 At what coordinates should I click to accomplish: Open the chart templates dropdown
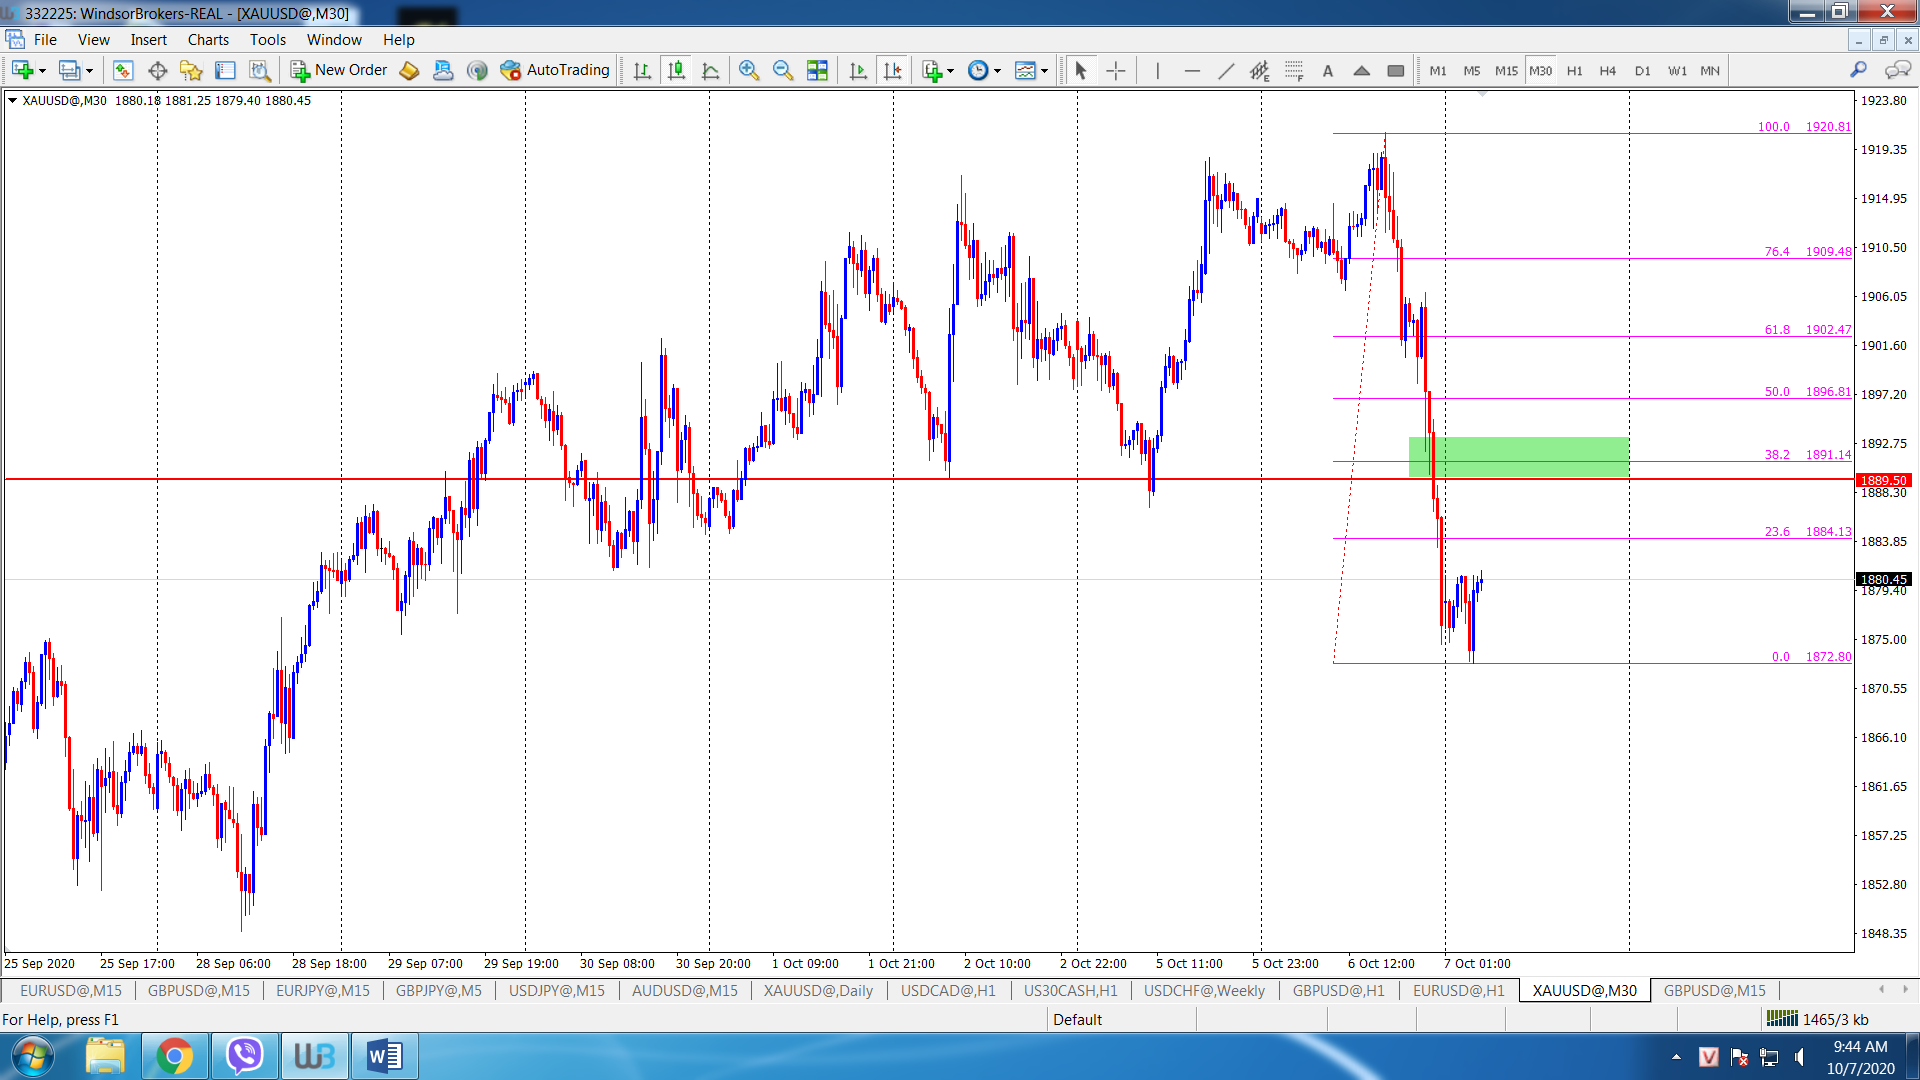click(x=1031, y=70)
